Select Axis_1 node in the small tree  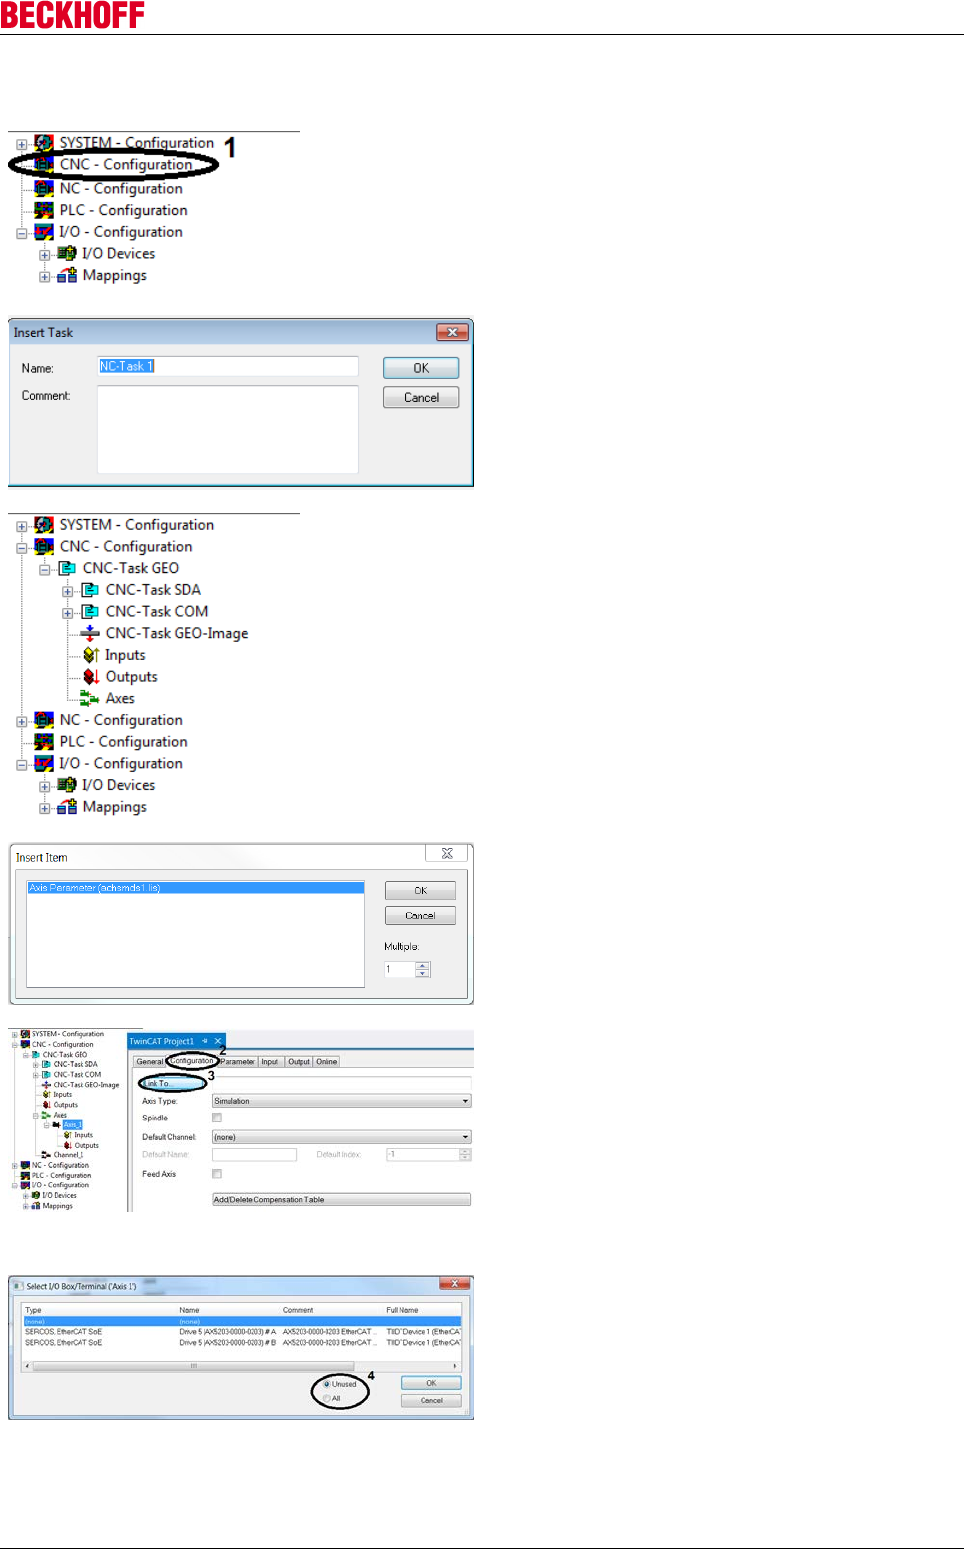tap(72, 1125)
